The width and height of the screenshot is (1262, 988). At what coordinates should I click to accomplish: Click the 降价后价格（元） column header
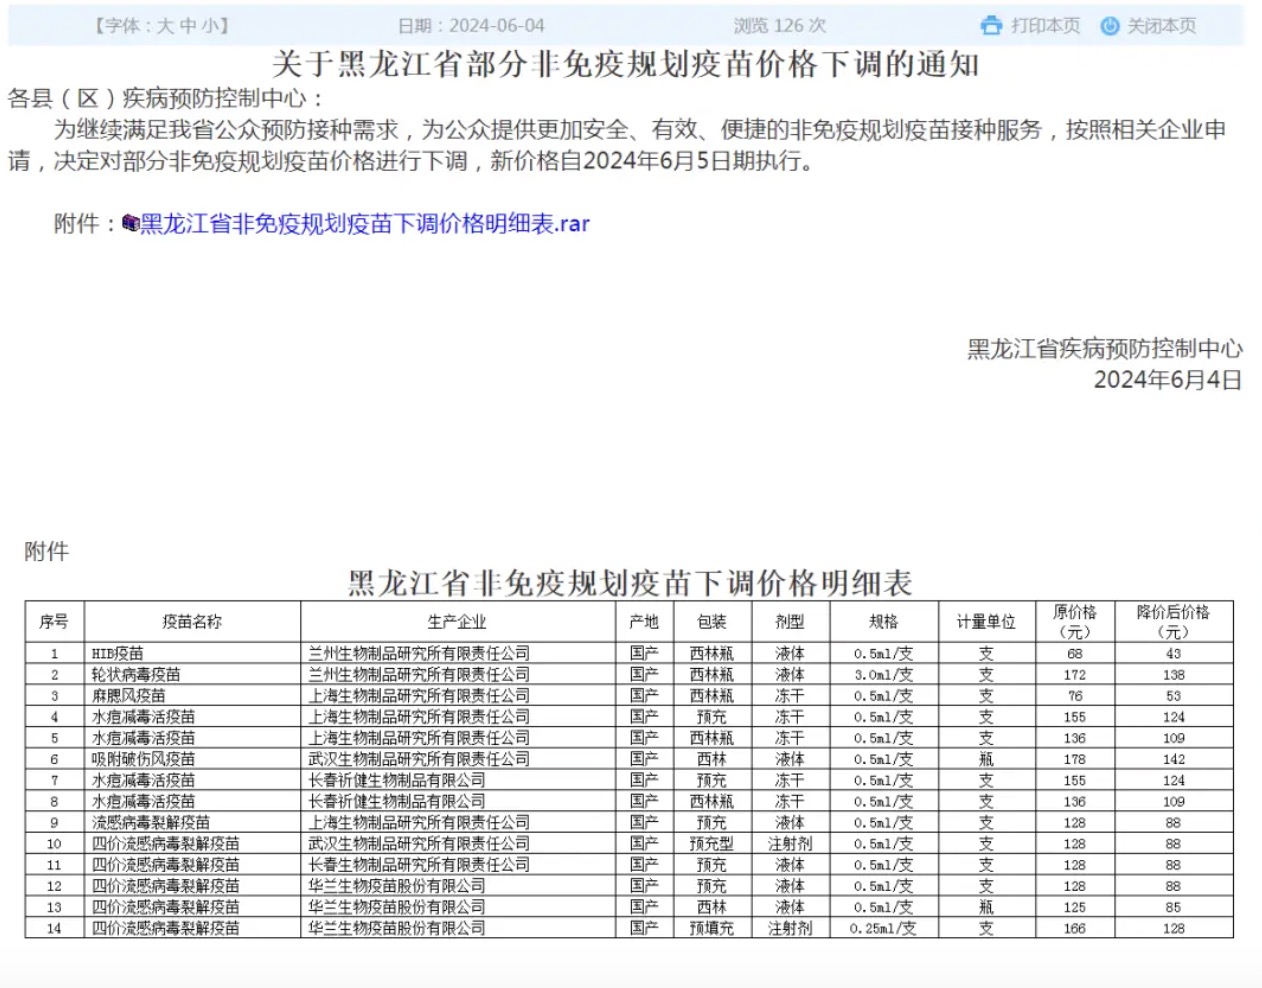[x=1174, y=622]
